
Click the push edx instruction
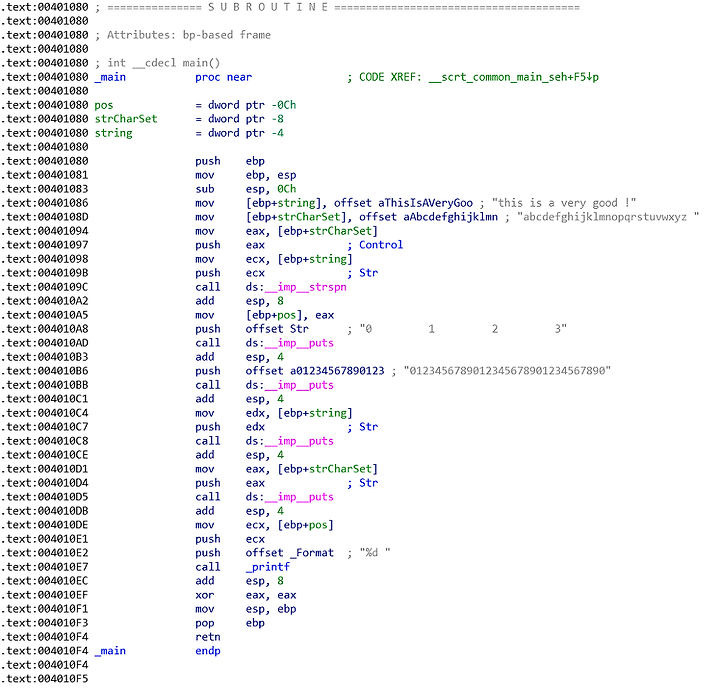(230, 427)
